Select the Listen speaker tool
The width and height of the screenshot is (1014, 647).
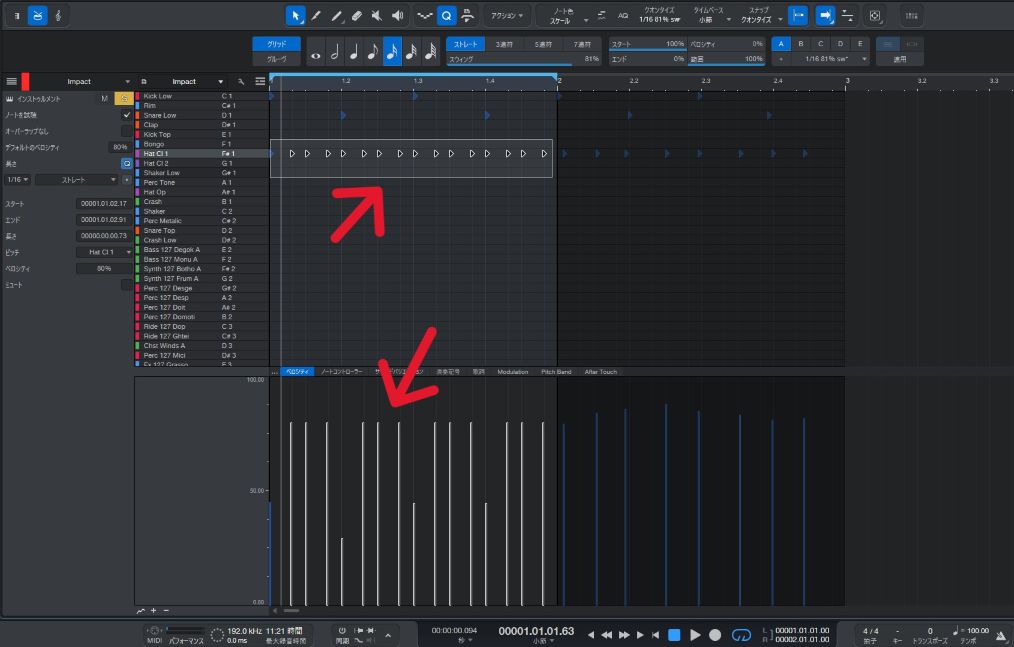pyautogui.click(x=398, y=16)
